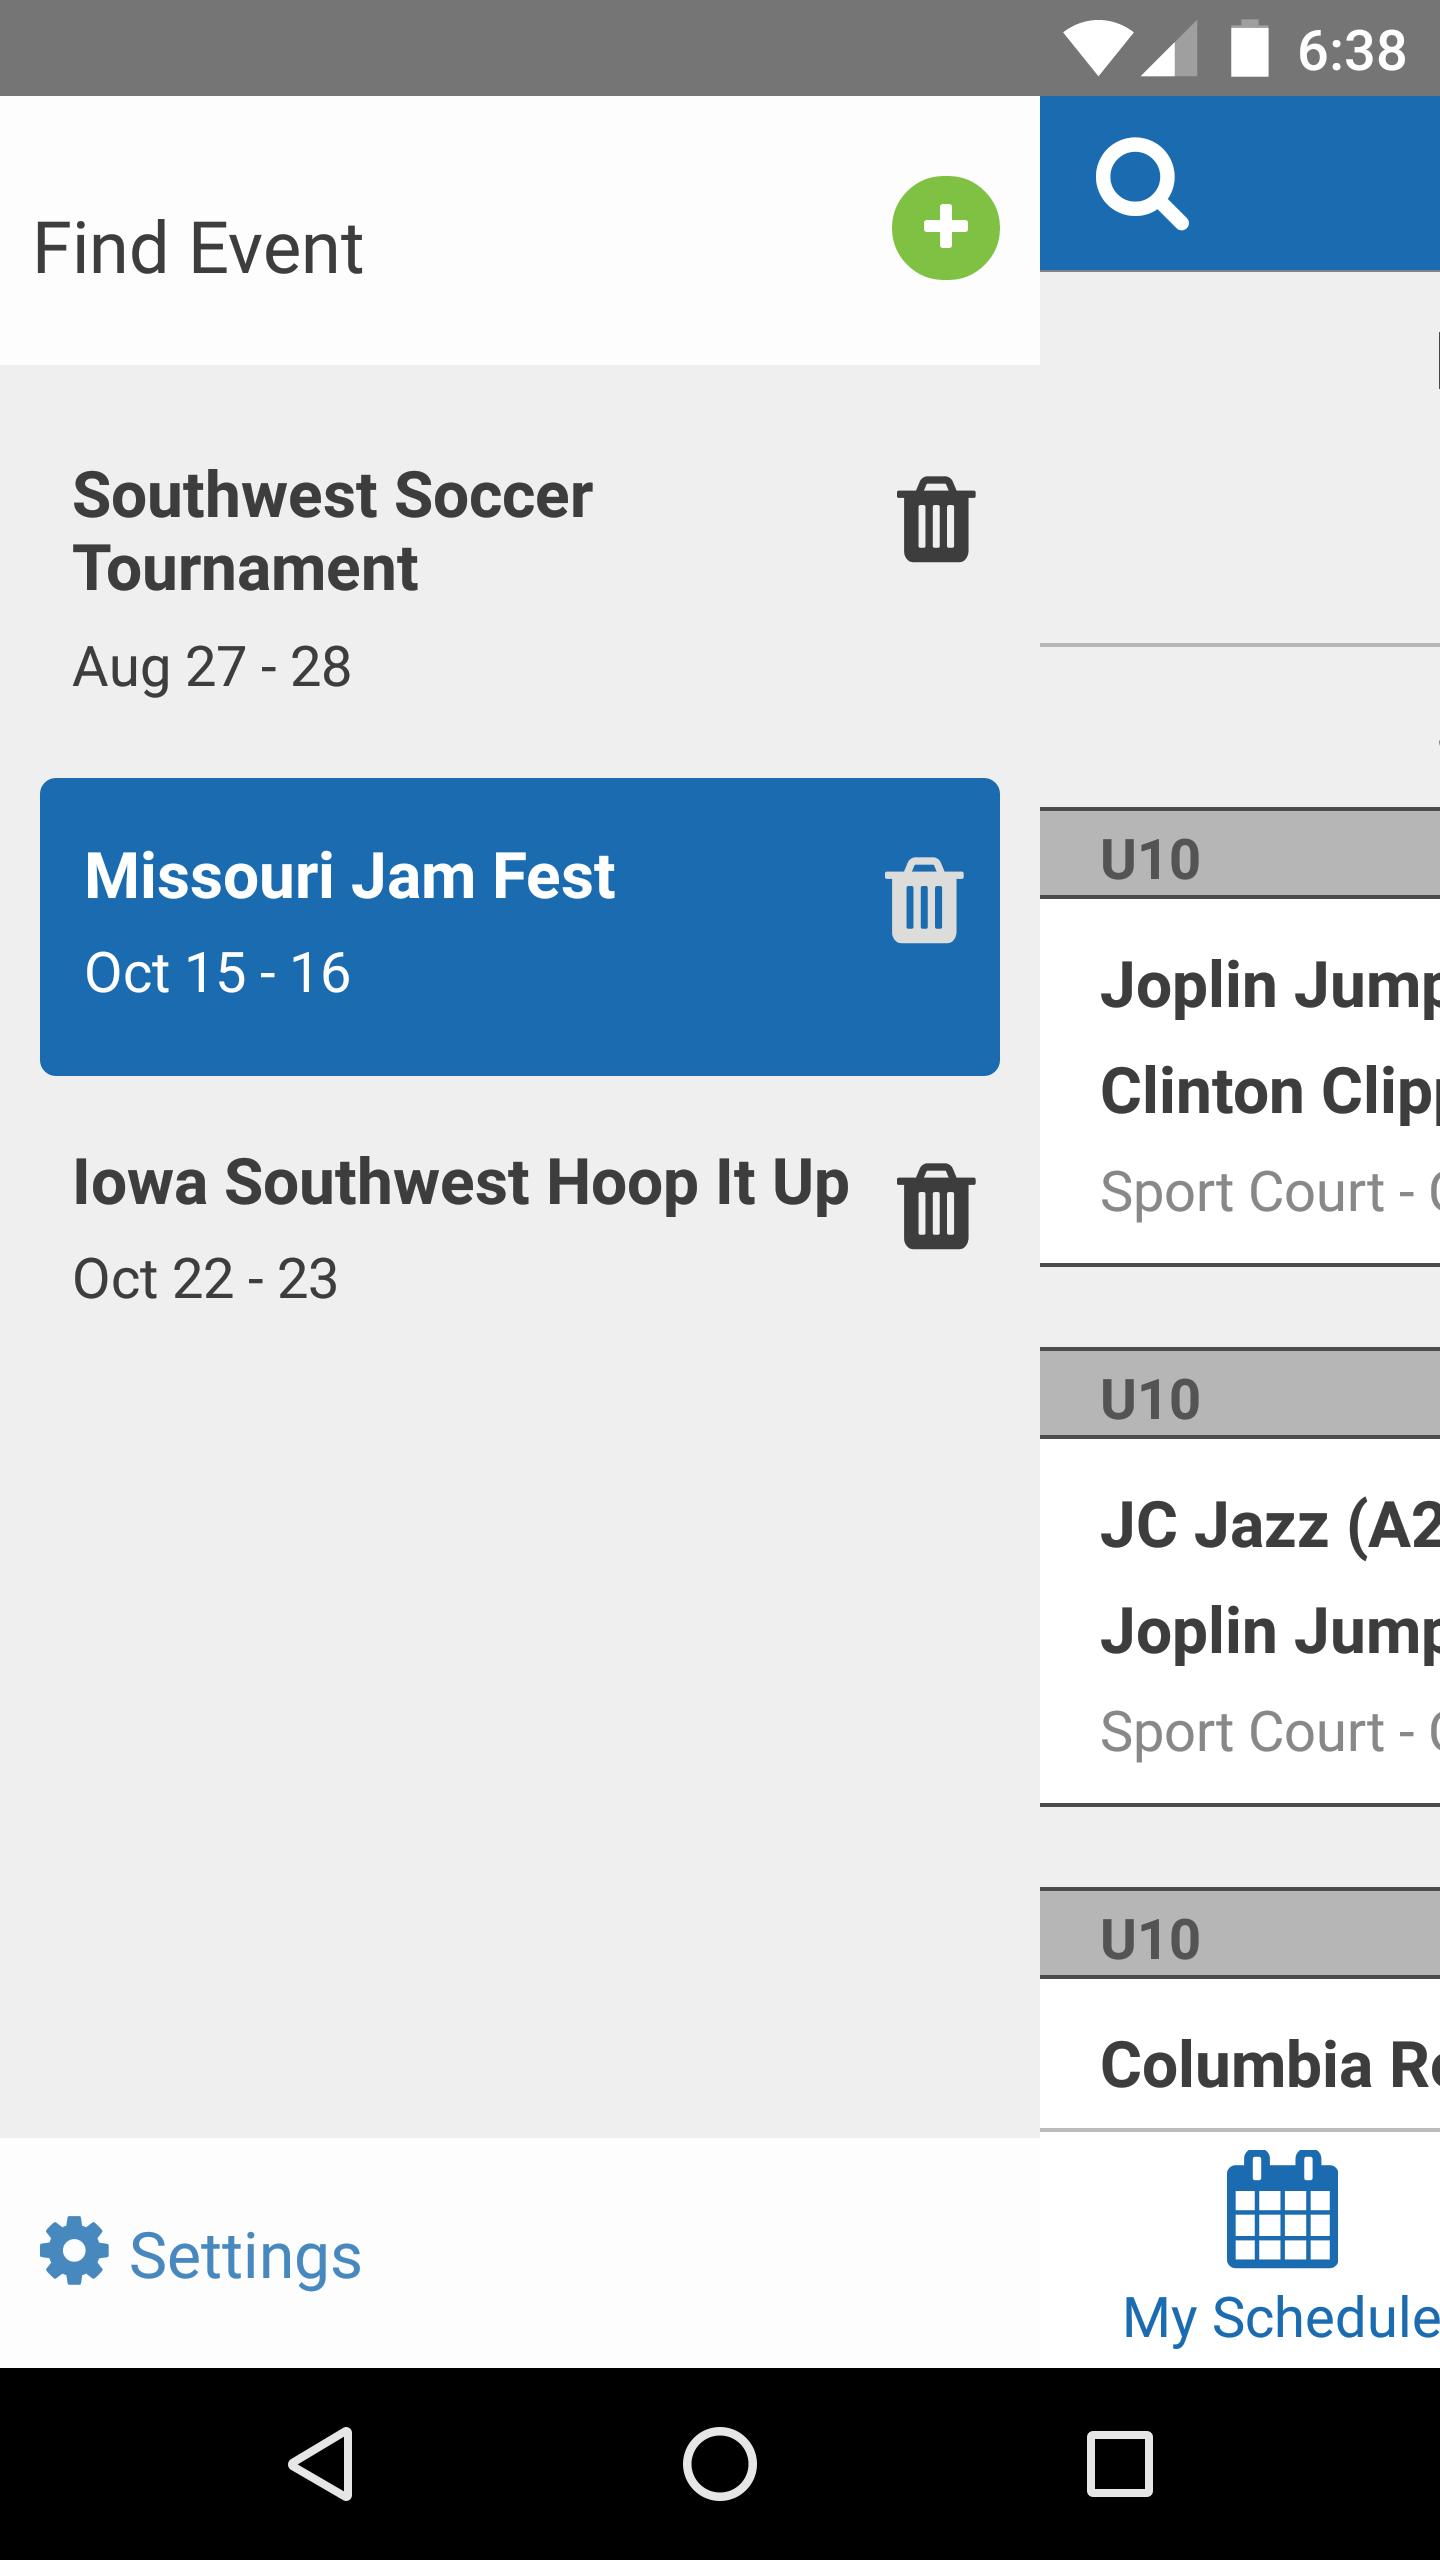Image resolution: width=1440 pixels, height=2560 pixels.
Task: Open the My Schedule calendar icon
Action: (x=1282, y=2209)
